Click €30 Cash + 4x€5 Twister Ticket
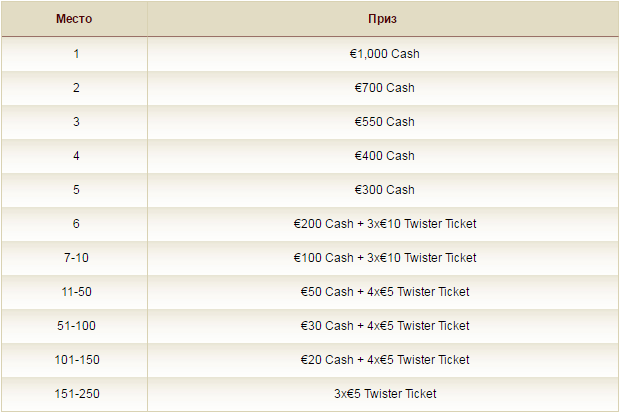This screenshot has width=620, height=413. click(x=385, y=326)
